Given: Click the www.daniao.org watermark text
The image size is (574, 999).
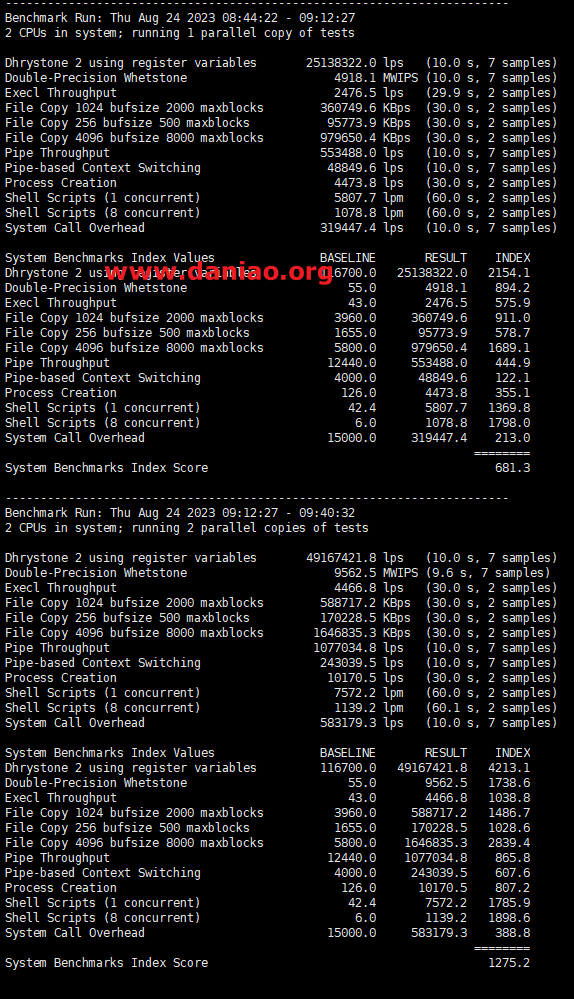Looking at the screenshot, I should click(x=219, y=272).
